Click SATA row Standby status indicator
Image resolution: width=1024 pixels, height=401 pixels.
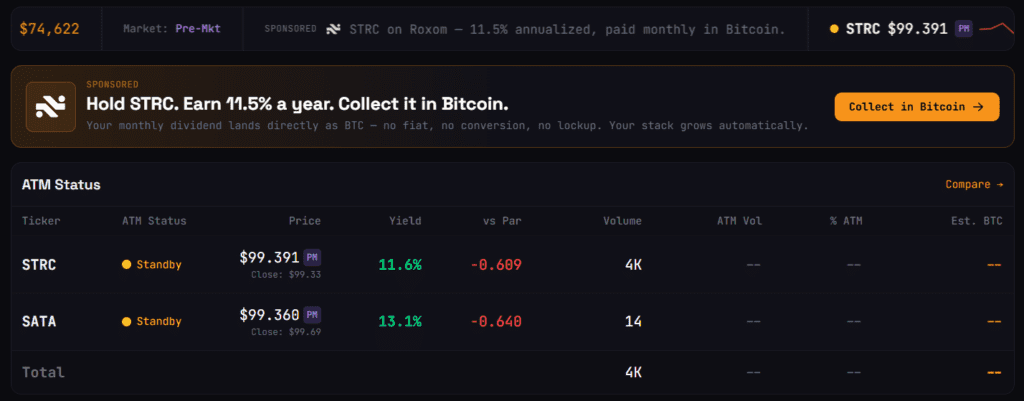coord(151,321)
